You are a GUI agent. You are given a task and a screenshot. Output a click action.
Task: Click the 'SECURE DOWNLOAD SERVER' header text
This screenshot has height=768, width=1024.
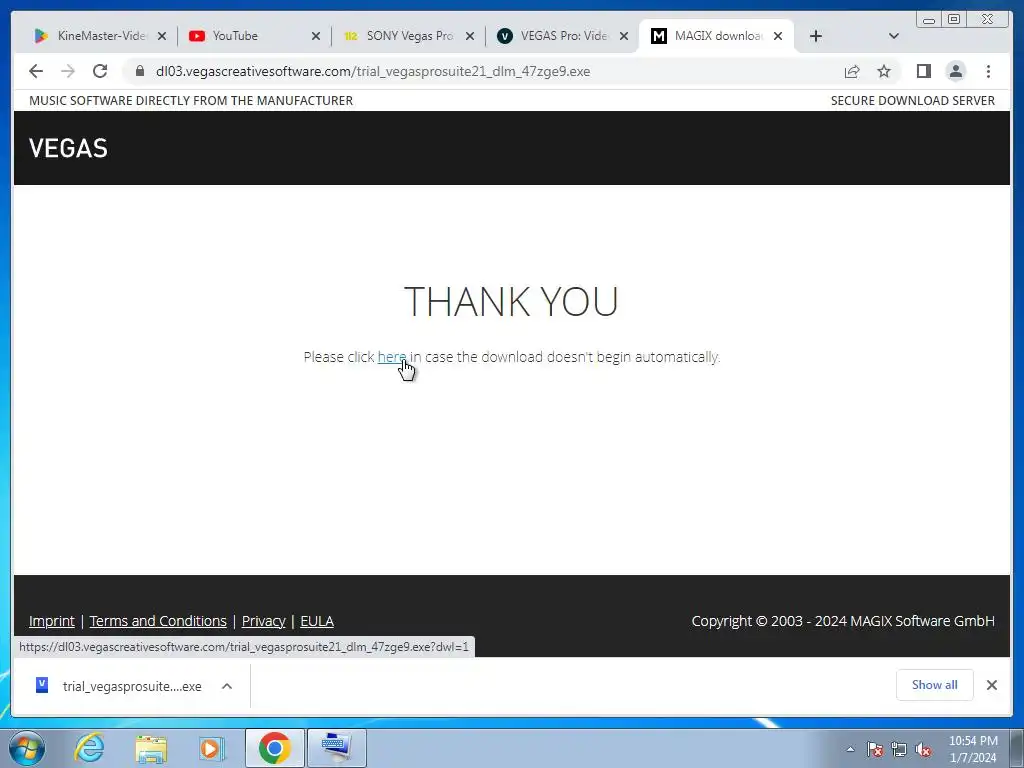point(912,101)
